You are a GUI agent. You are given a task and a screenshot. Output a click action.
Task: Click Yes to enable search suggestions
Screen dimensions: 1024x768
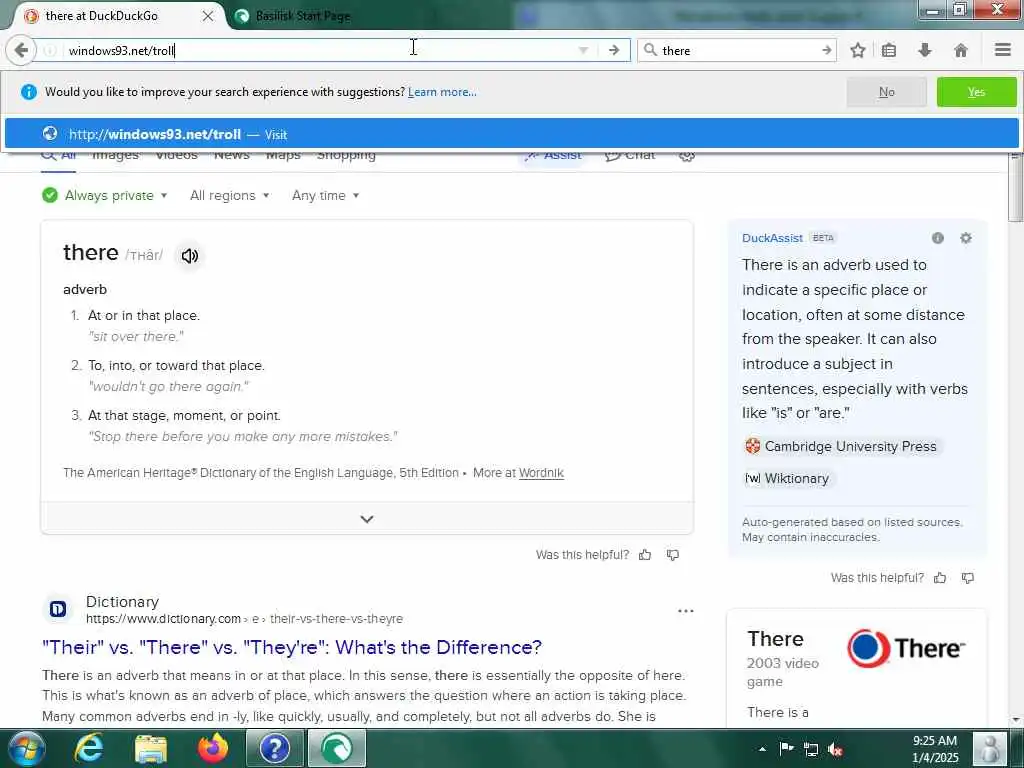pos(976,92)
